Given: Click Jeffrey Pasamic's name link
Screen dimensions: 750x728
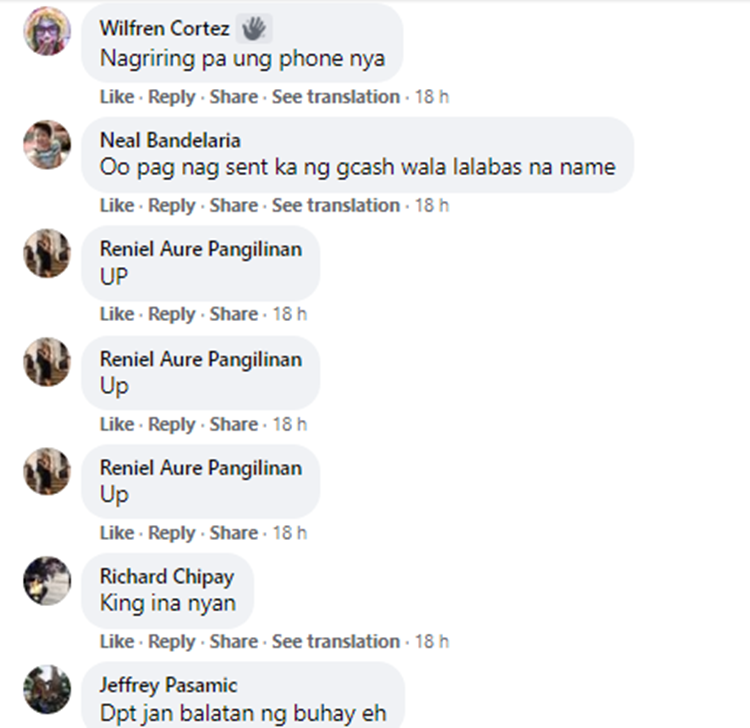Looking at the screenshot, I should [x=168, y=685].
